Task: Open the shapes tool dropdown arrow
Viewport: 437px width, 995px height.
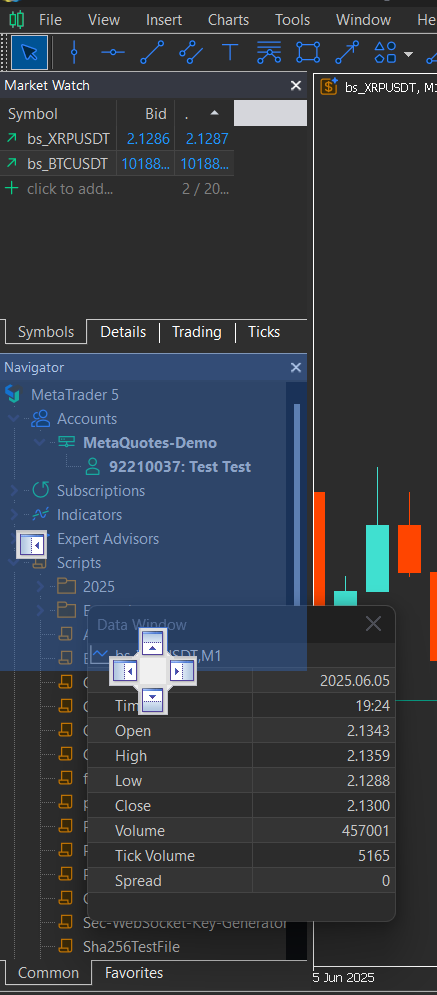Action: [408, 55]
